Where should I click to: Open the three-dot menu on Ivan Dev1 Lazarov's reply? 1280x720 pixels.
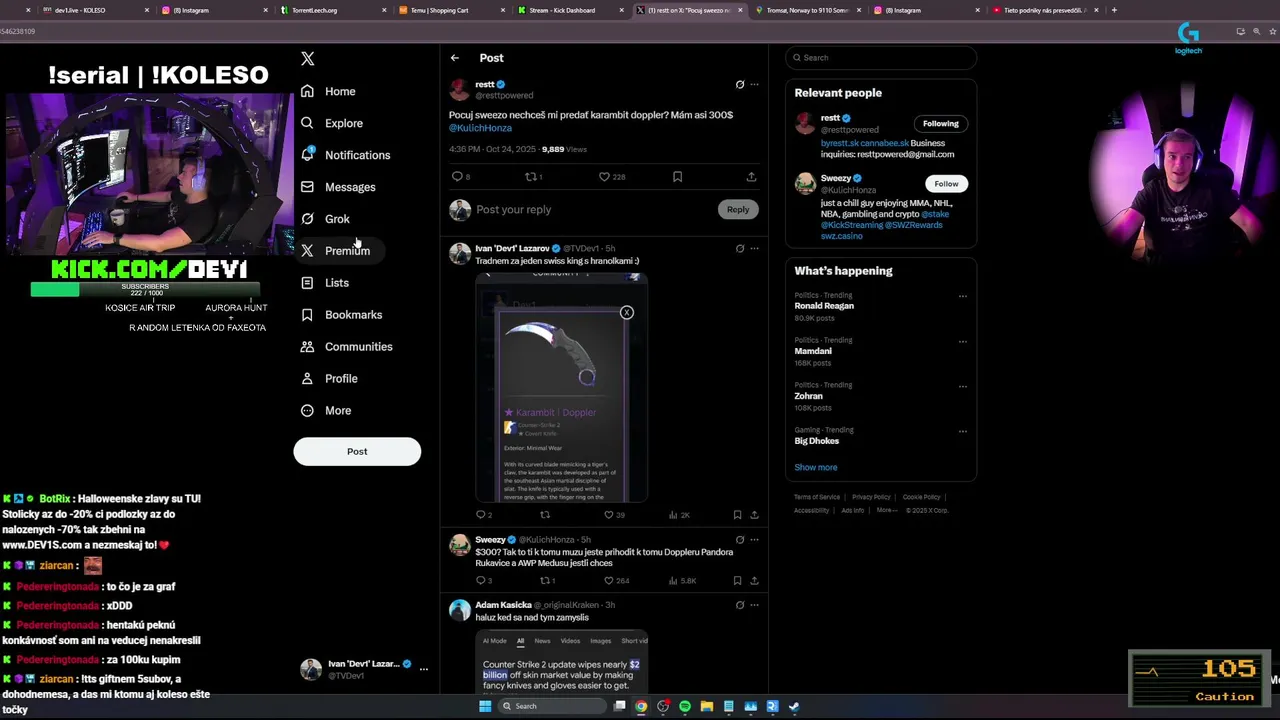pyautogui.click(x=754, y=249)
